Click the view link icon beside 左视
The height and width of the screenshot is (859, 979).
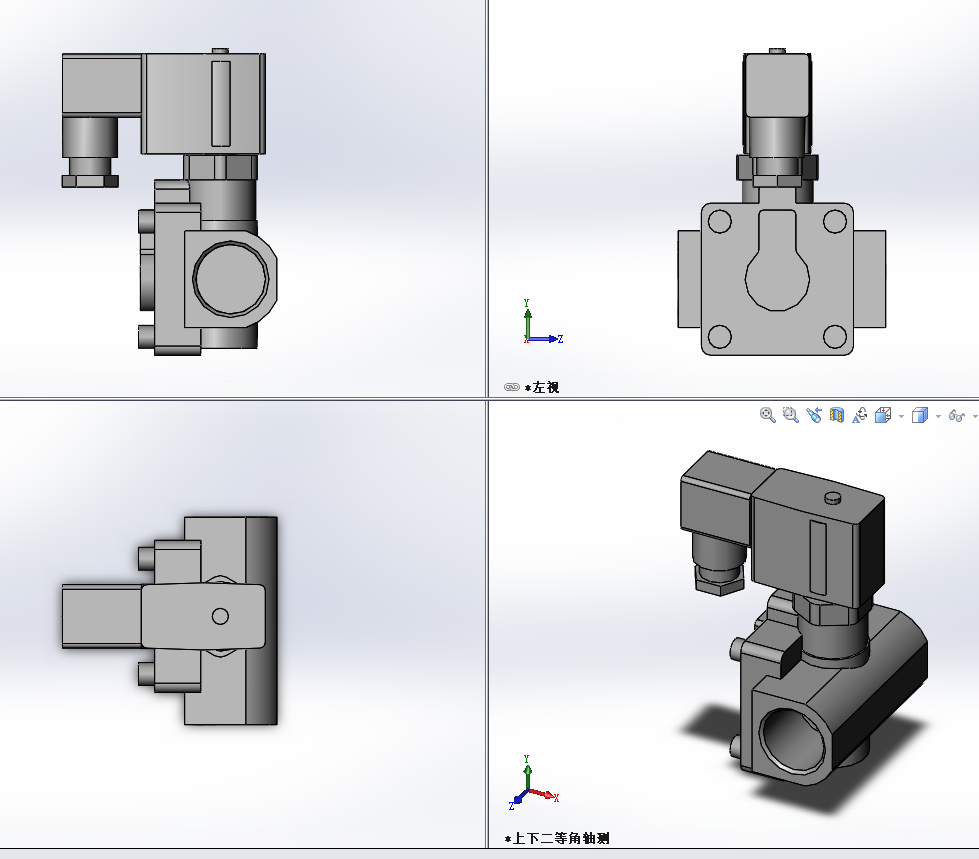[x=512, y=387]
